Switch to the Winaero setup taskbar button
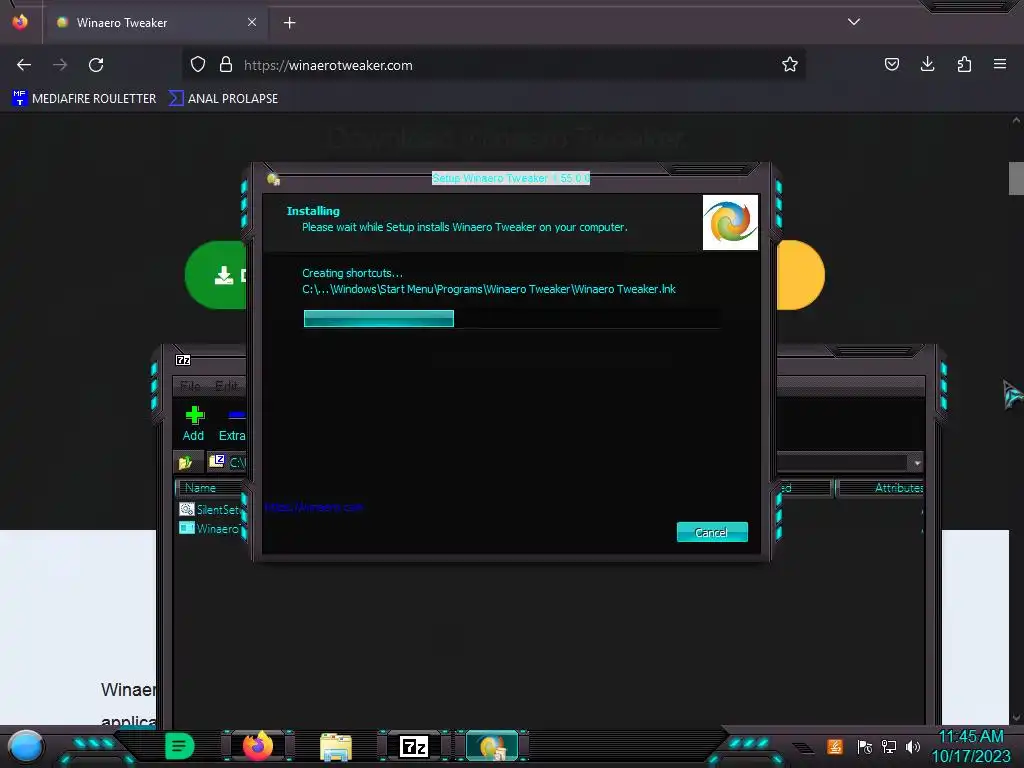The width and height of the screenshot is (1024, 768). 492,746
